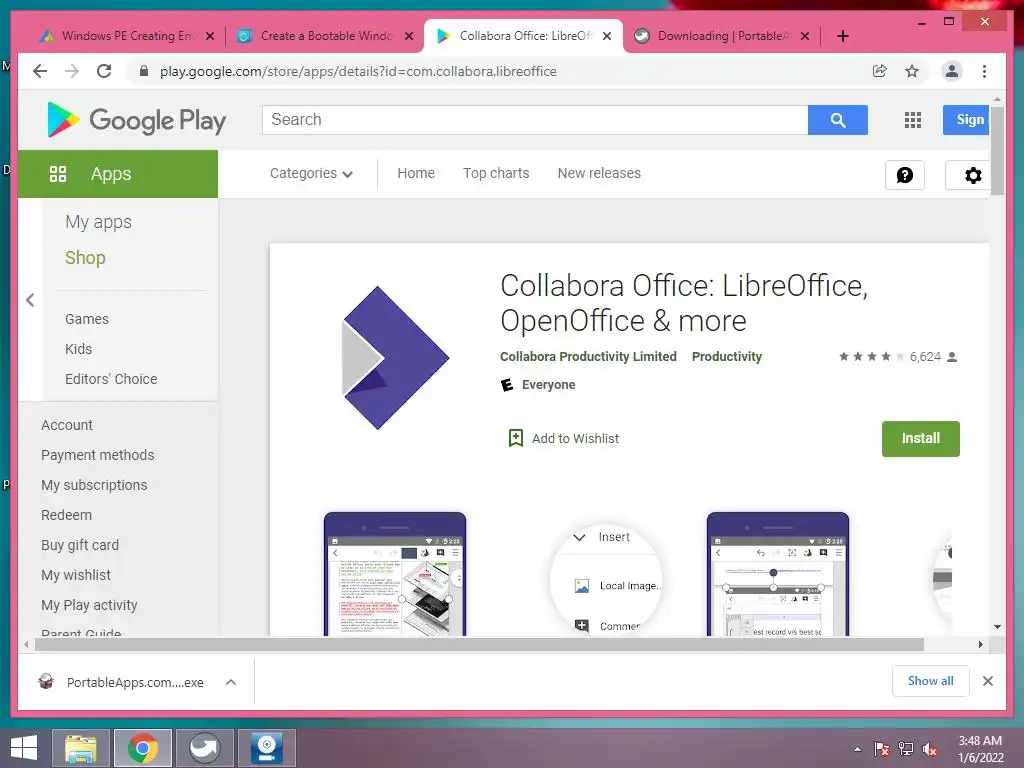
Task: Click the Google Play search field
Action: click(535, 120)
